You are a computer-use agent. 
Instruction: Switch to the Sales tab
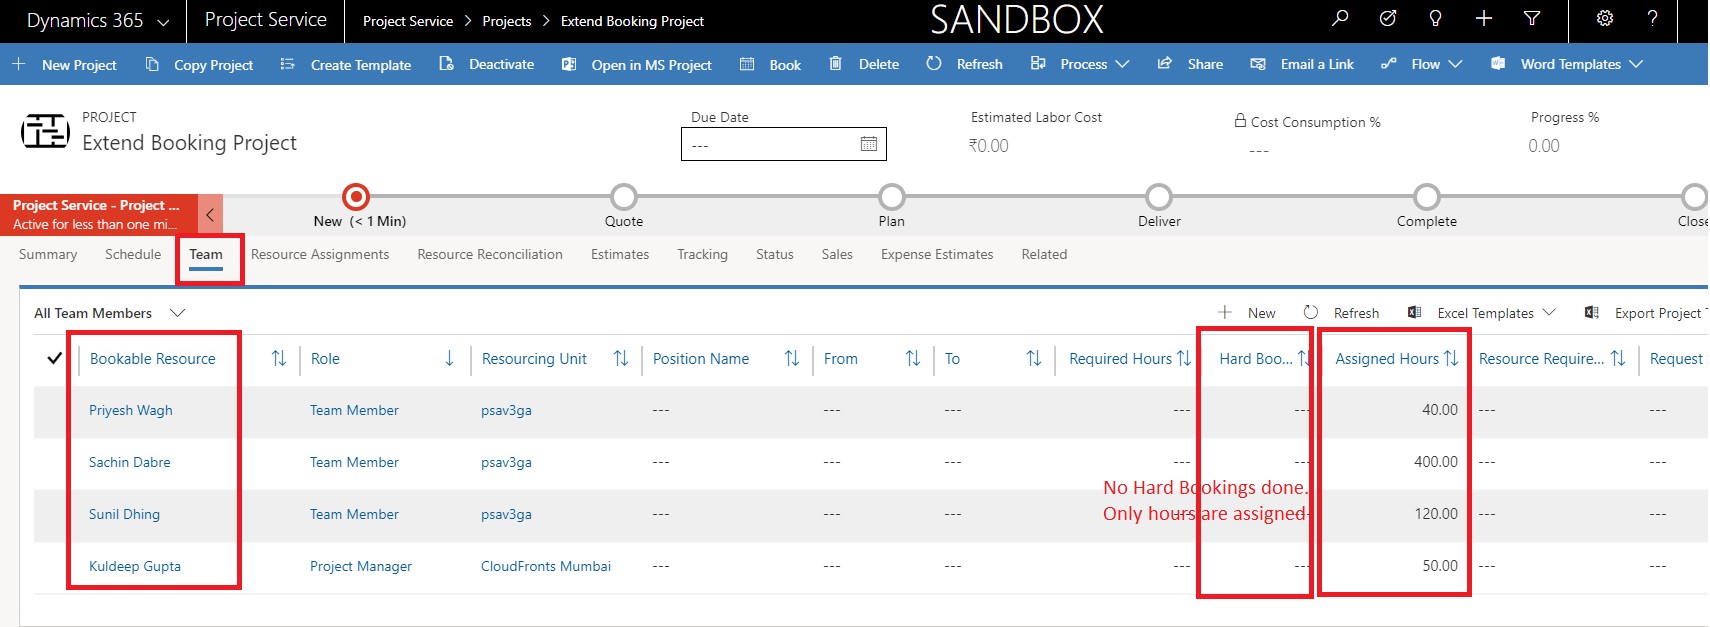(x=837, y=254)
